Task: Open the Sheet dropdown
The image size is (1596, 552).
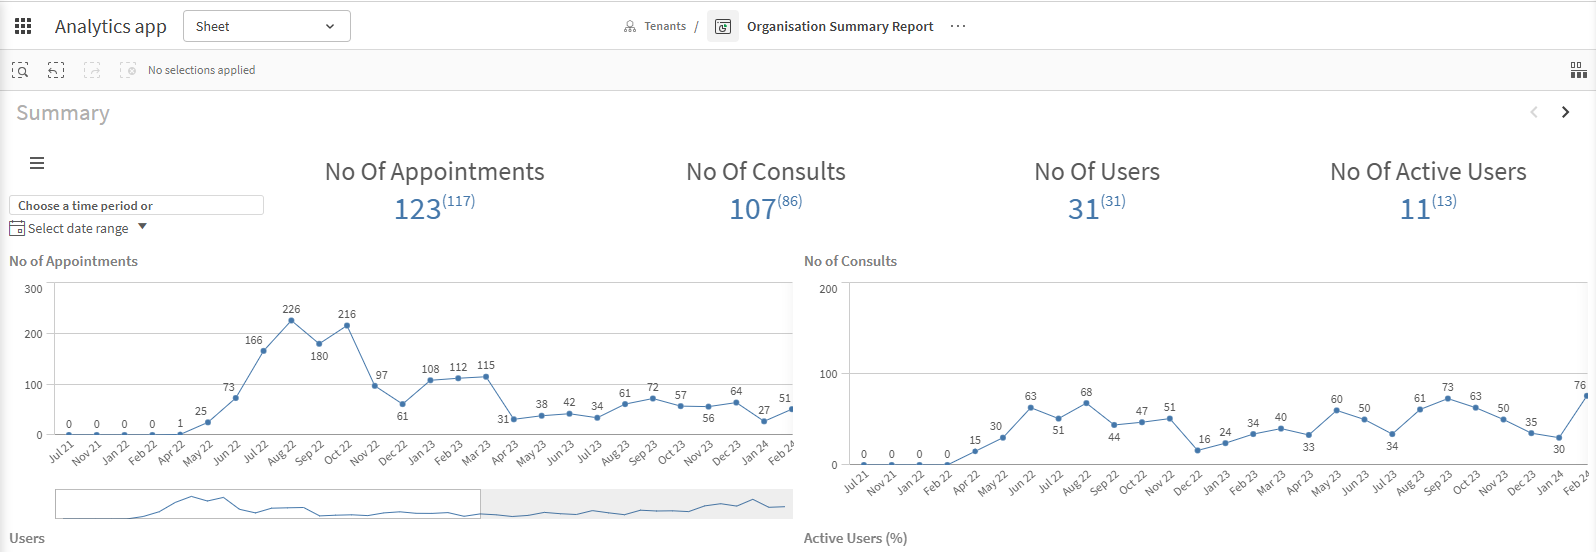Action: click(x=267, y=26)
